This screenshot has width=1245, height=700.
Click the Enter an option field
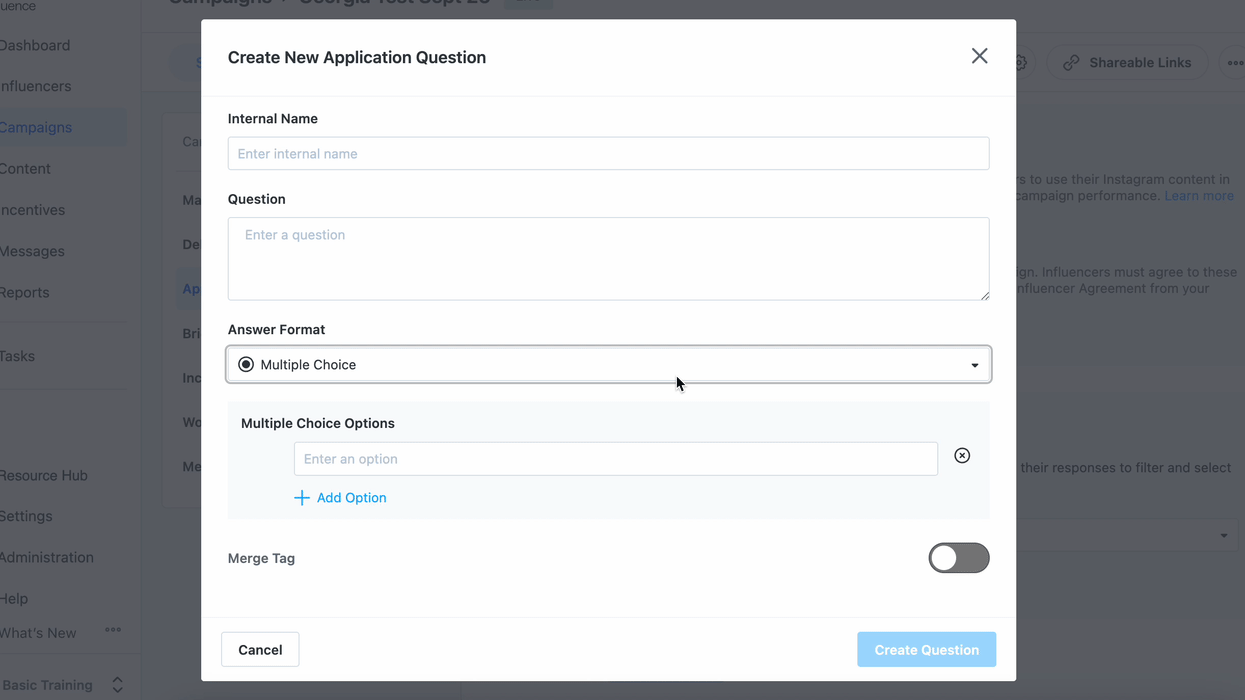(x=615, y=459)
